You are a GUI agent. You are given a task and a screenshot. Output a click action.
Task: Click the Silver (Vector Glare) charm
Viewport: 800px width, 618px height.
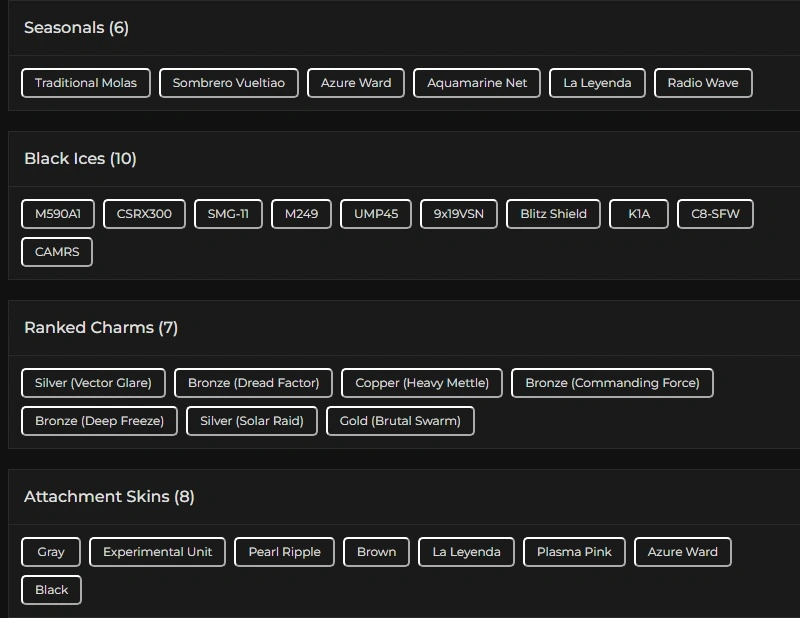tap(93, 383)
